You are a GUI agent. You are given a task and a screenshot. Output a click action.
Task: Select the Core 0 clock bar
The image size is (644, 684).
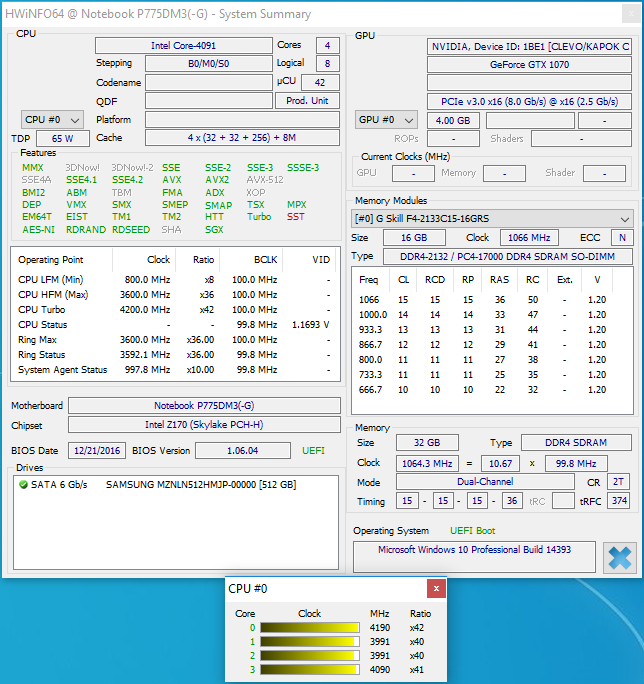click(310, 627)
